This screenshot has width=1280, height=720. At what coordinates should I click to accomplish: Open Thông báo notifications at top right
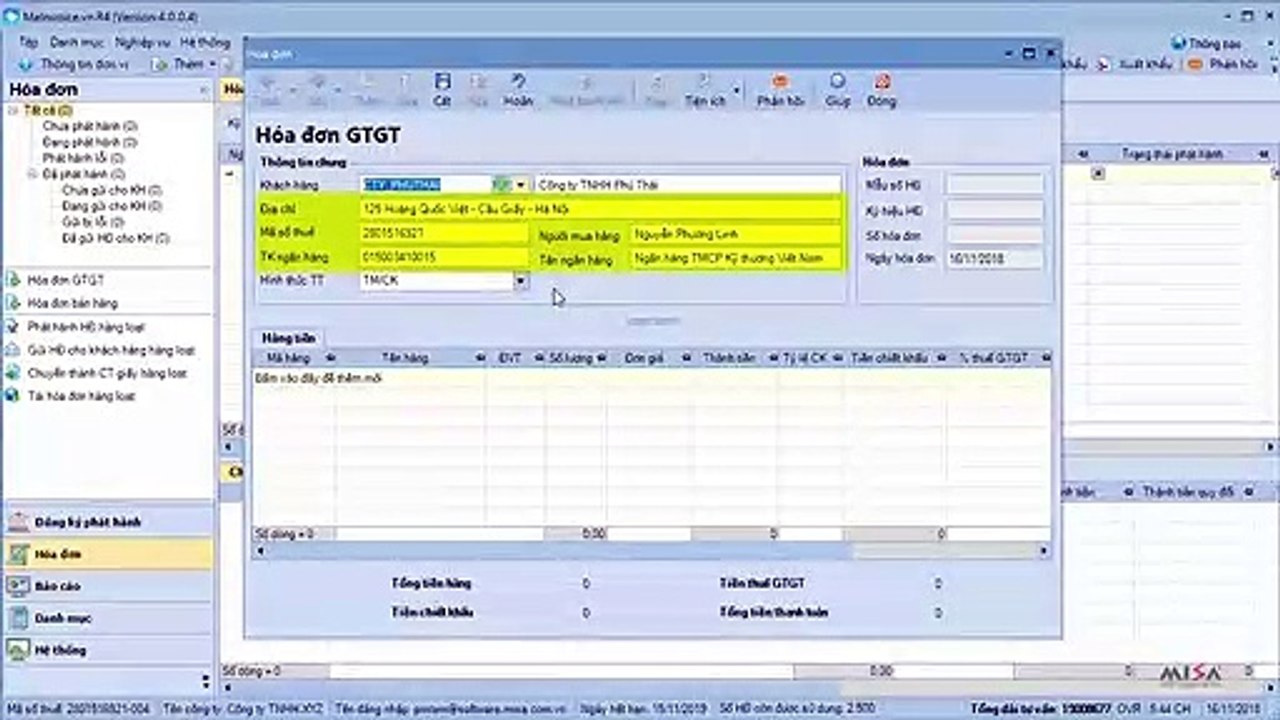pyautogui.click(x=1206, y=44)
